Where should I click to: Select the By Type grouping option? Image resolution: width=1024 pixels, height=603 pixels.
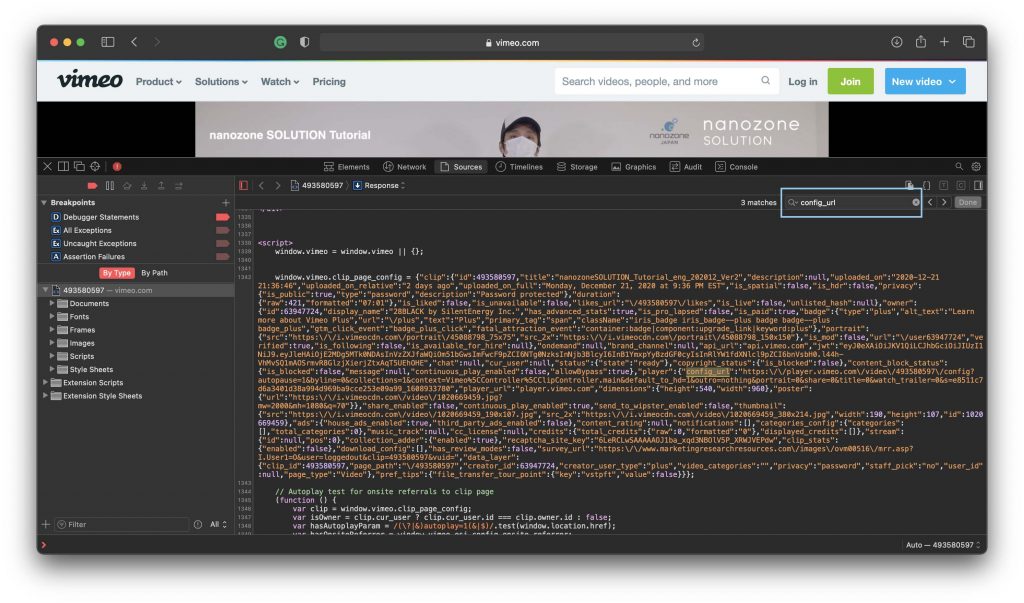tap(117, 273)
